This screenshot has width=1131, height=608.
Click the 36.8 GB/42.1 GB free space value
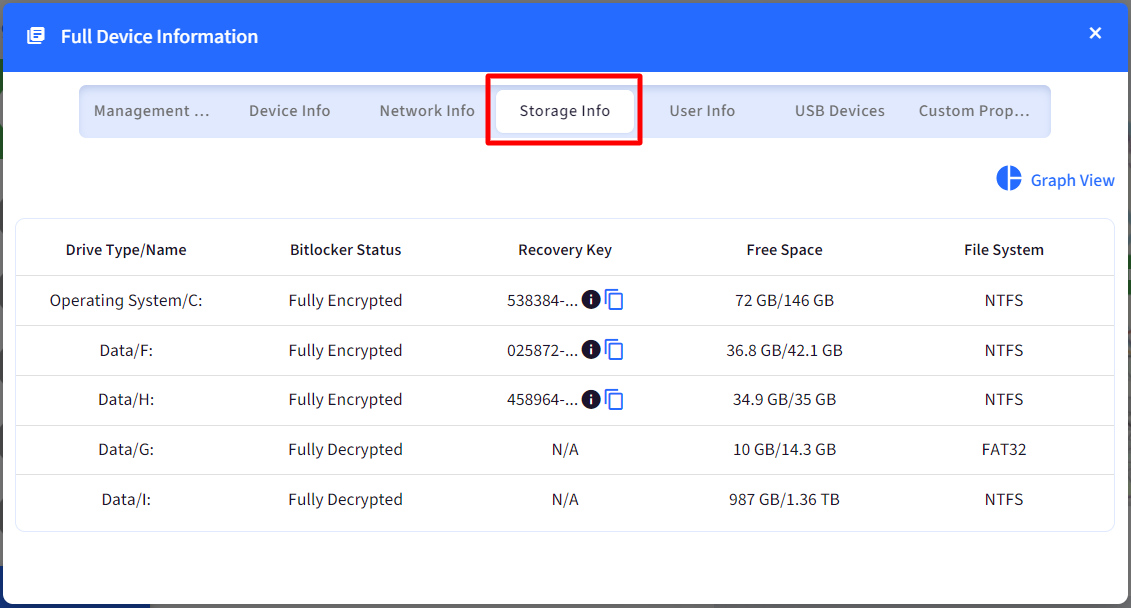pos(784,351)
